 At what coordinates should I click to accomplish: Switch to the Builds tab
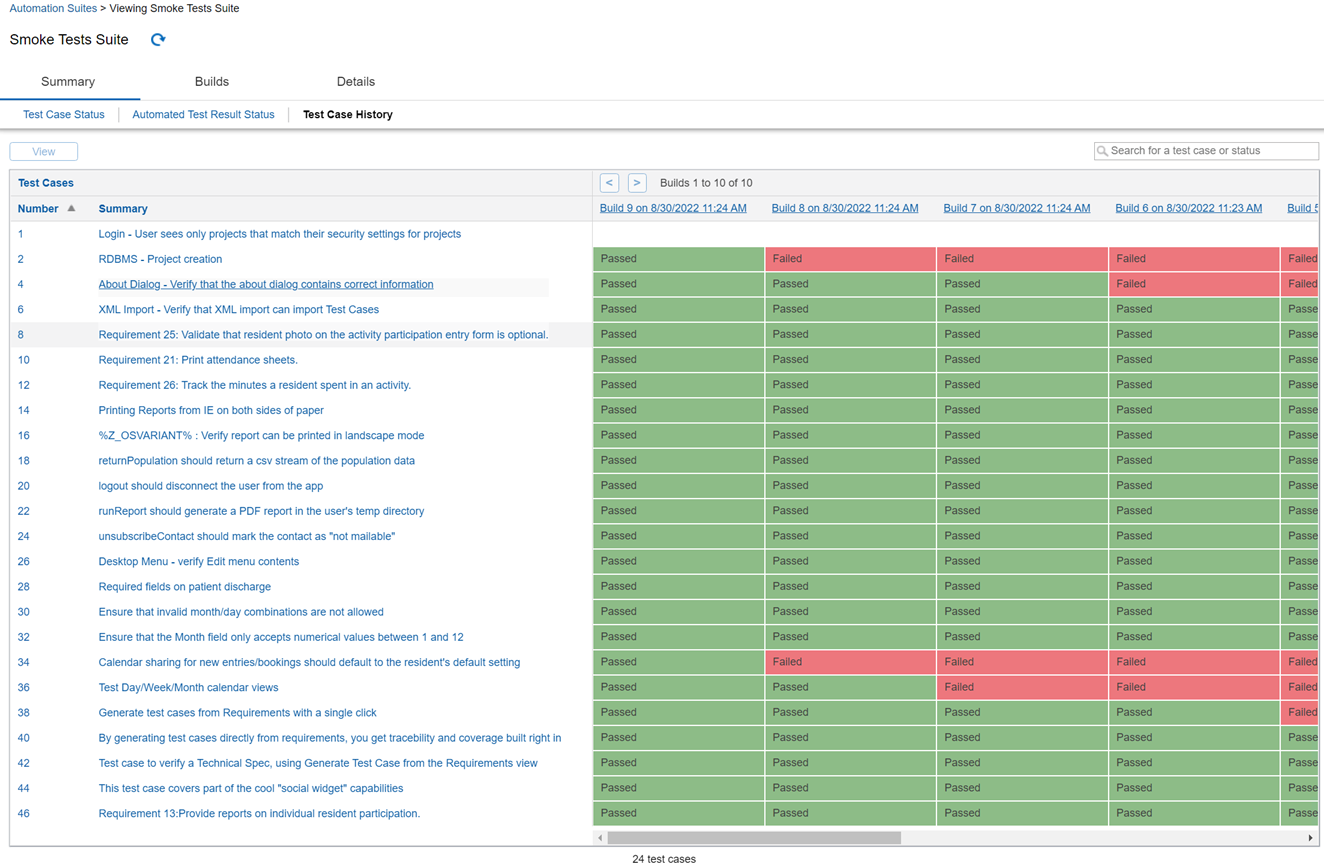212,81
